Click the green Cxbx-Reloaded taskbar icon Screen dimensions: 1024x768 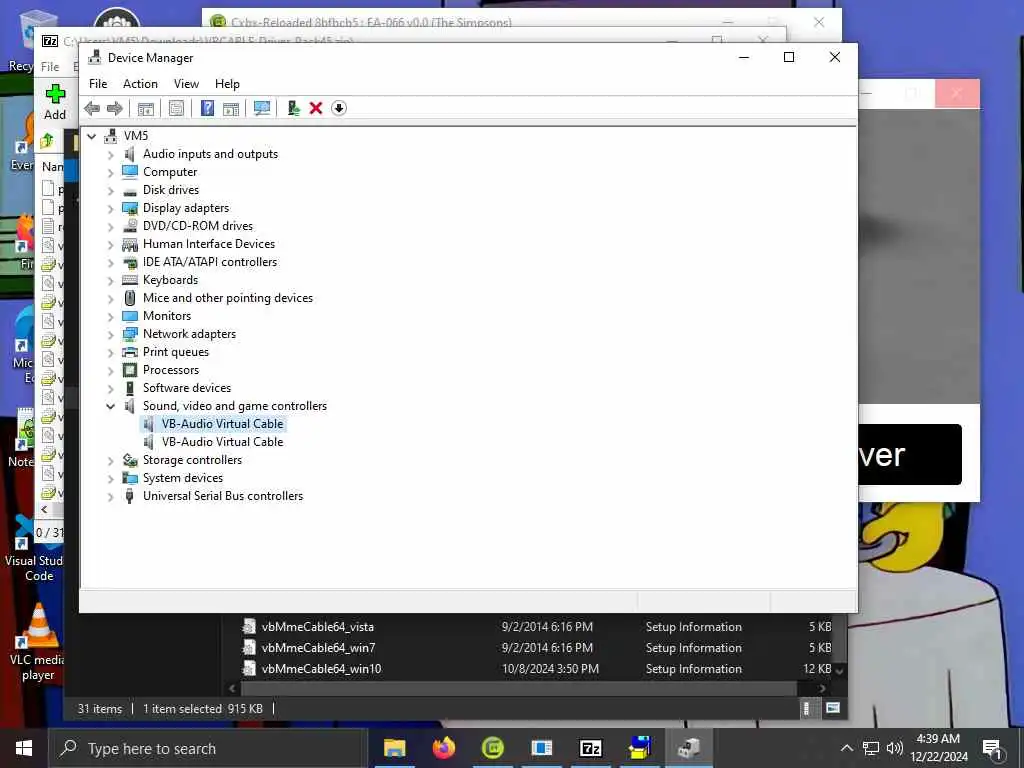coord(492,748)
